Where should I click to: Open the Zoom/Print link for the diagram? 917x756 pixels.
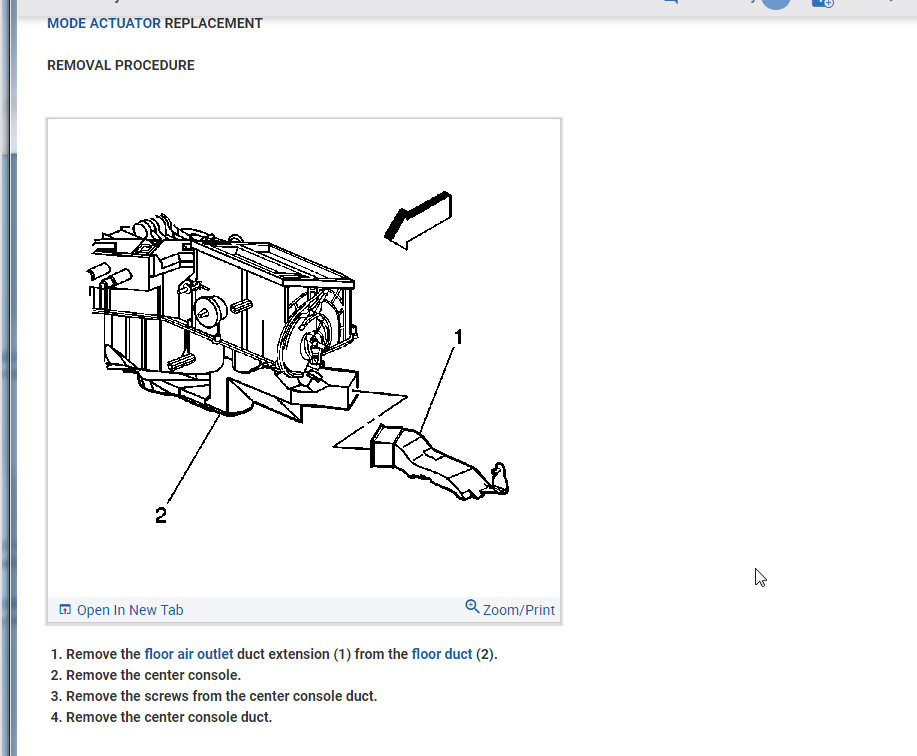point(519,610)
